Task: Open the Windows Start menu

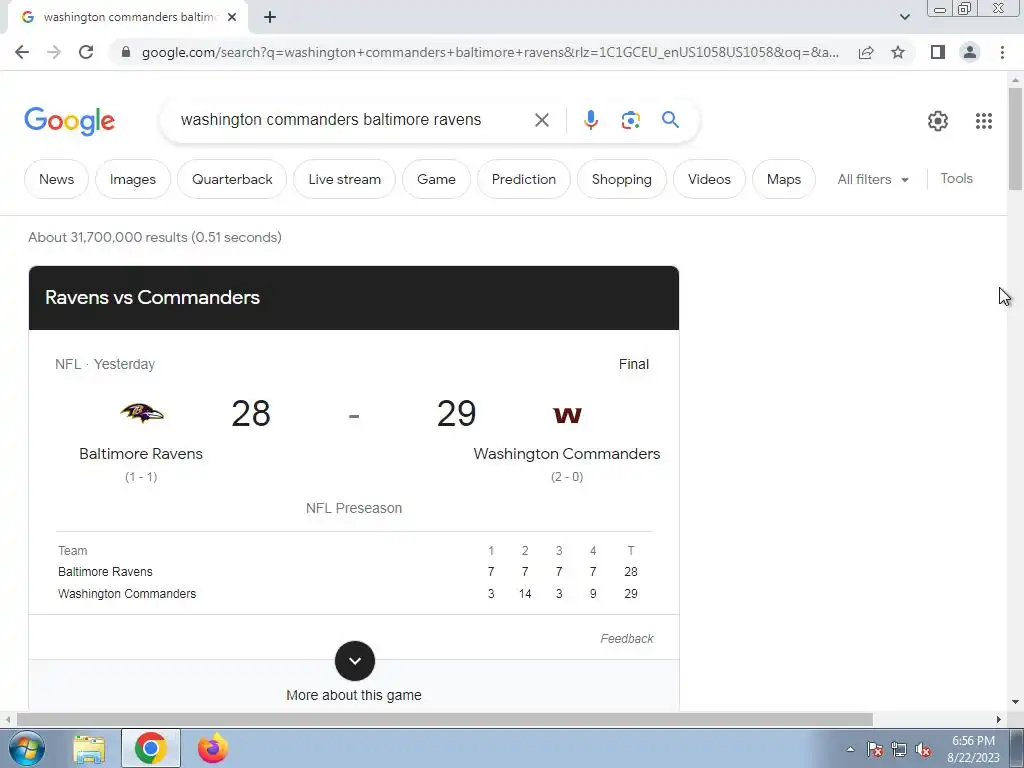Action: (26, 748)
